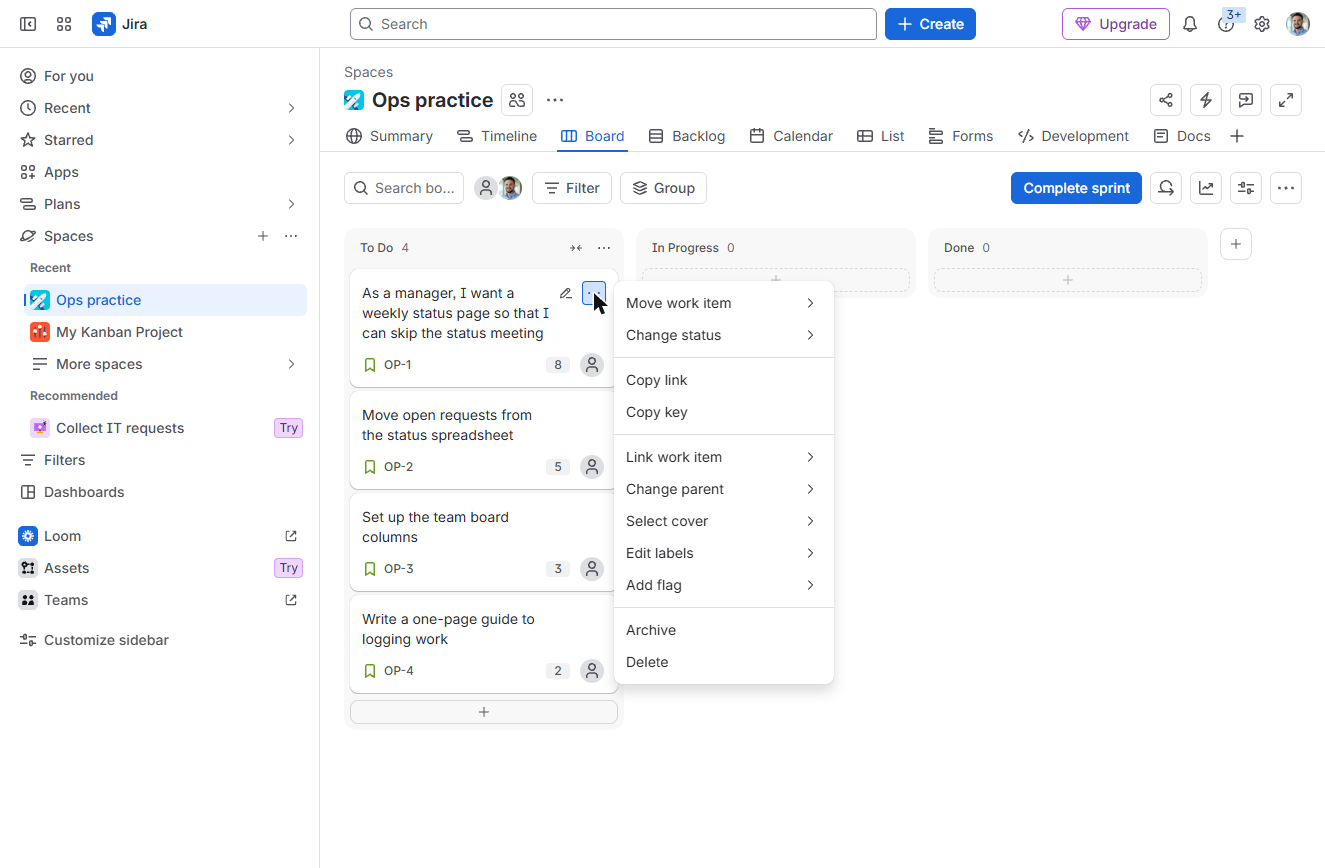Click the unassigned avatar filter beside Search board

[x=486, y=188]
